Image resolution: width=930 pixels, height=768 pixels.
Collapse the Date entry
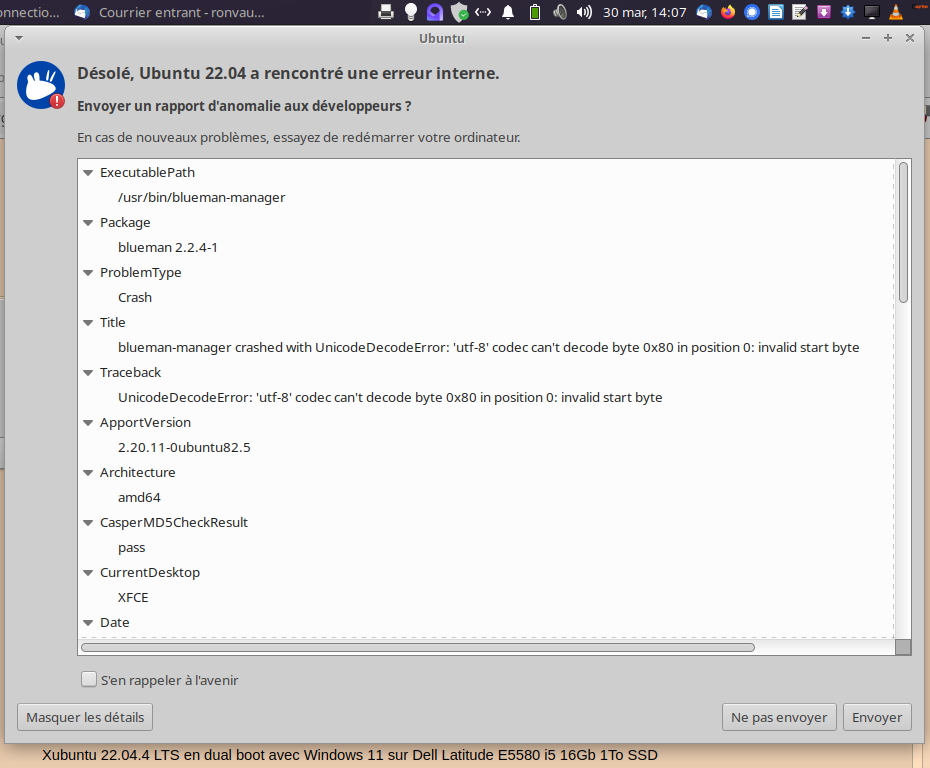pyautogui.click(x=88, y=623)
